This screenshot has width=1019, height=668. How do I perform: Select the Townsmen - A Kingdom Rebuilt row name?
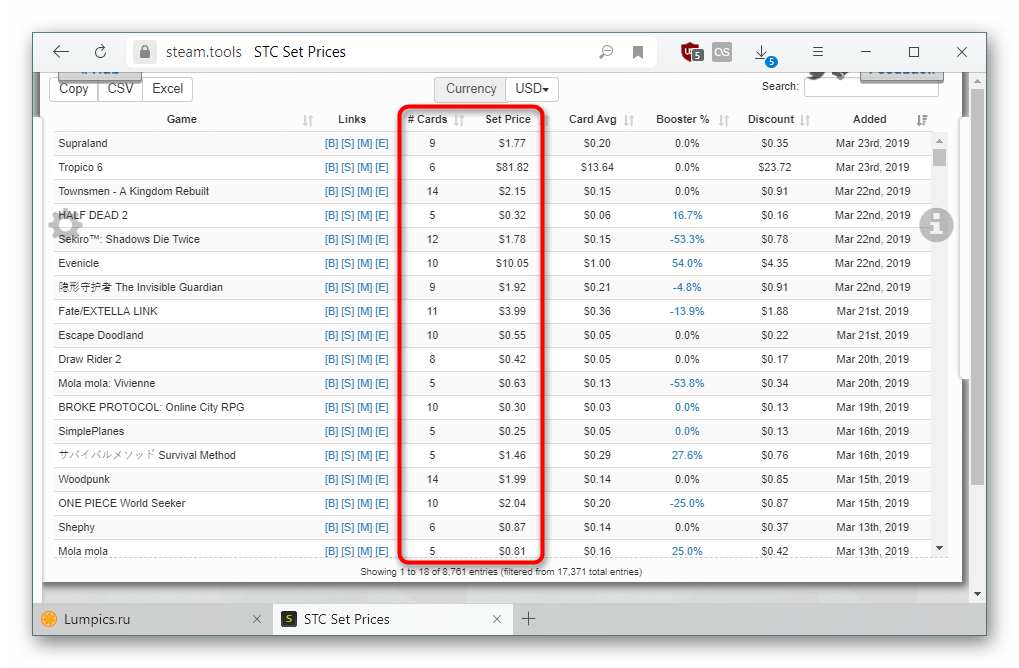point(133,192)
